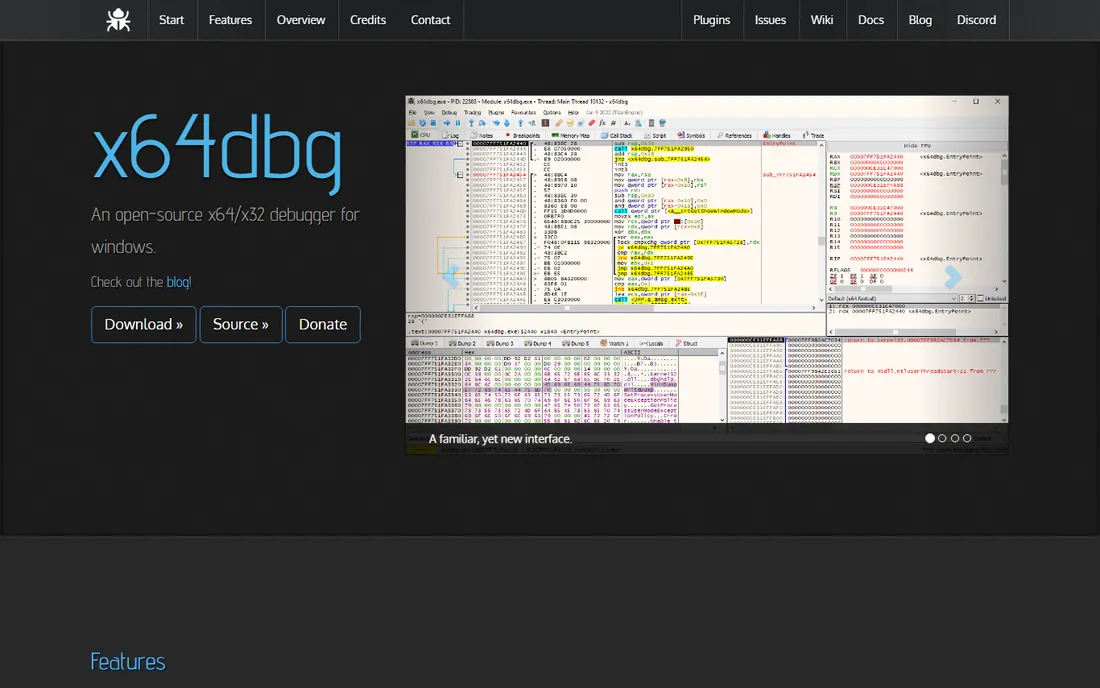Select the third carousel indicator dot
This screenshot has width=1100, height=688.
coord(955,438)
